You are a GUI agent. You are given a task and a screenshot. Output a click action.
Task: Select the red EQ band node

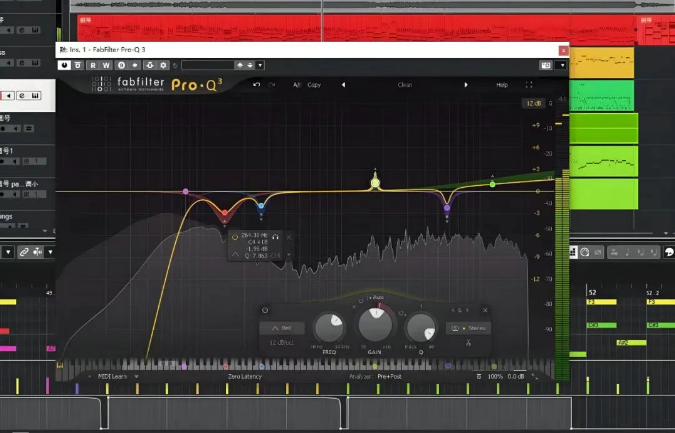pos(225,213)
